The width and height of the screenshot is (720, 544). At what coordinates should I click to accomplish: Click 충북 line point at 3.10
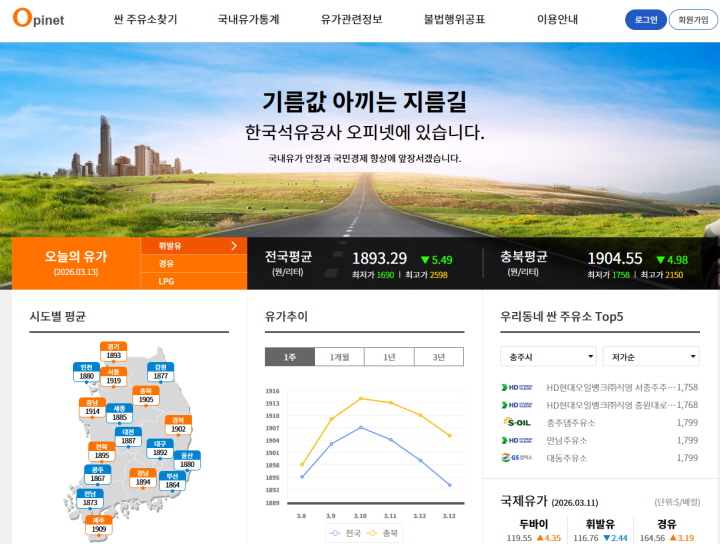pyautogui.click(x=361, y=398)
